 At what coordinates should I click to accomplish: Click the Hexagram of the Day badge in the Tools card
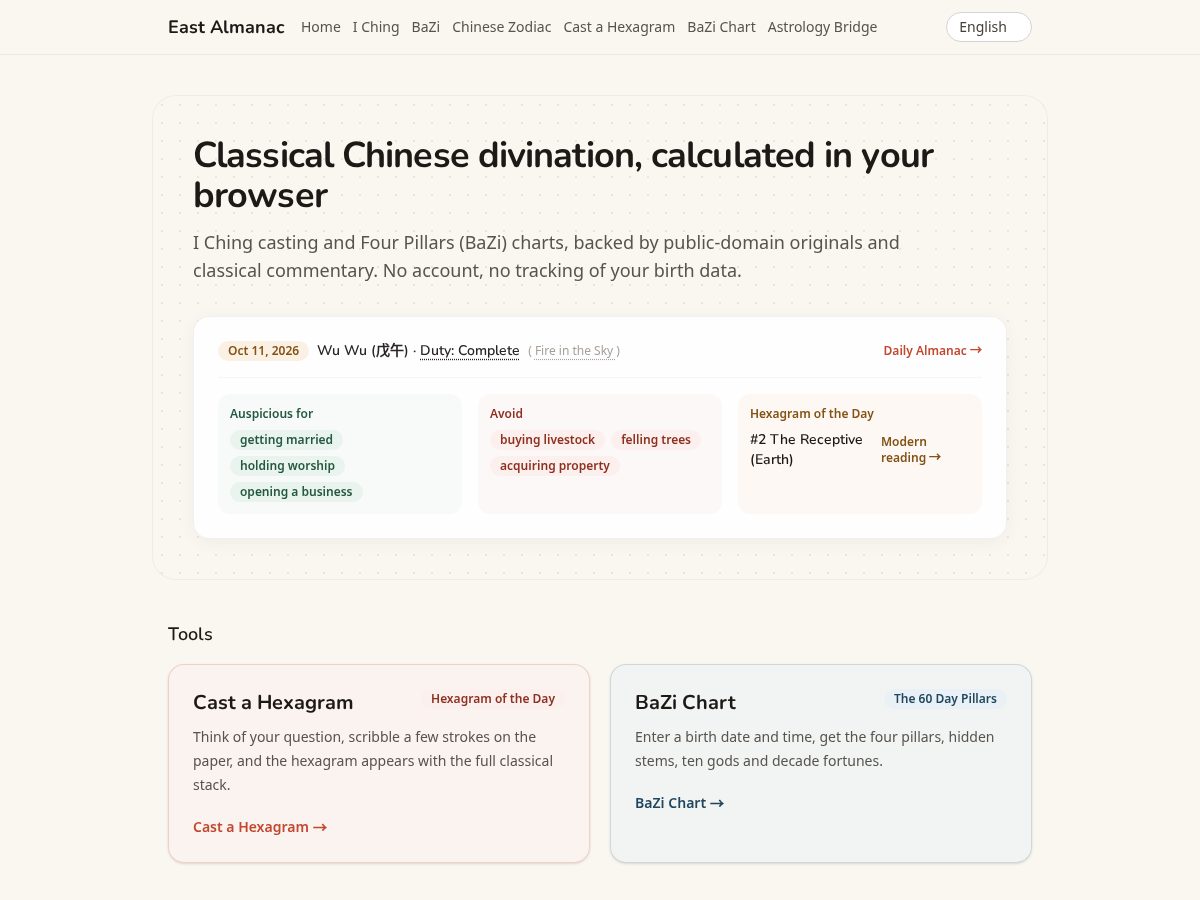coord(493,699)
